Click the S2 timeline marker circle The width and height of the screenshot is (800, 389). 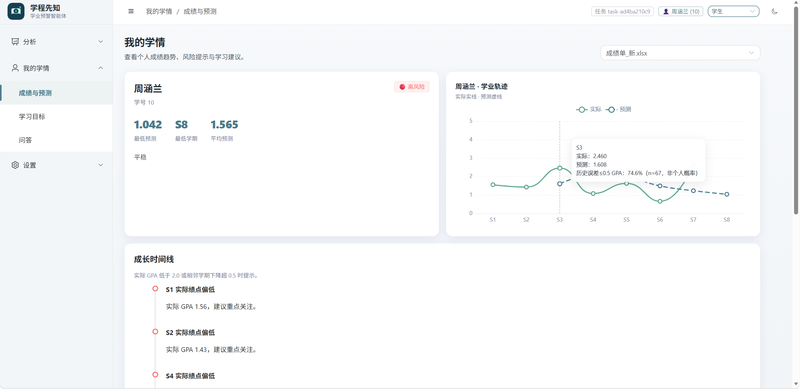[155, 332]
